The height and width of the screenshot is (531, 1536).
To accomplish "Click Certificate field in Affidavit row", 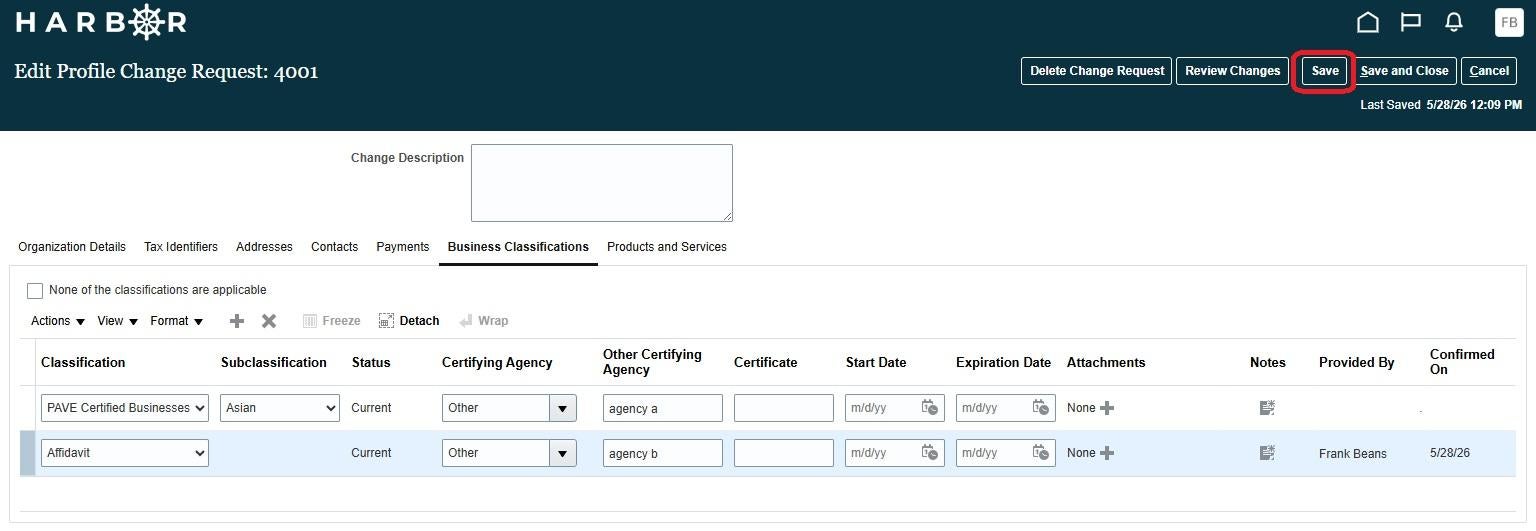I will pyautogui.click(x=784, y=453).
